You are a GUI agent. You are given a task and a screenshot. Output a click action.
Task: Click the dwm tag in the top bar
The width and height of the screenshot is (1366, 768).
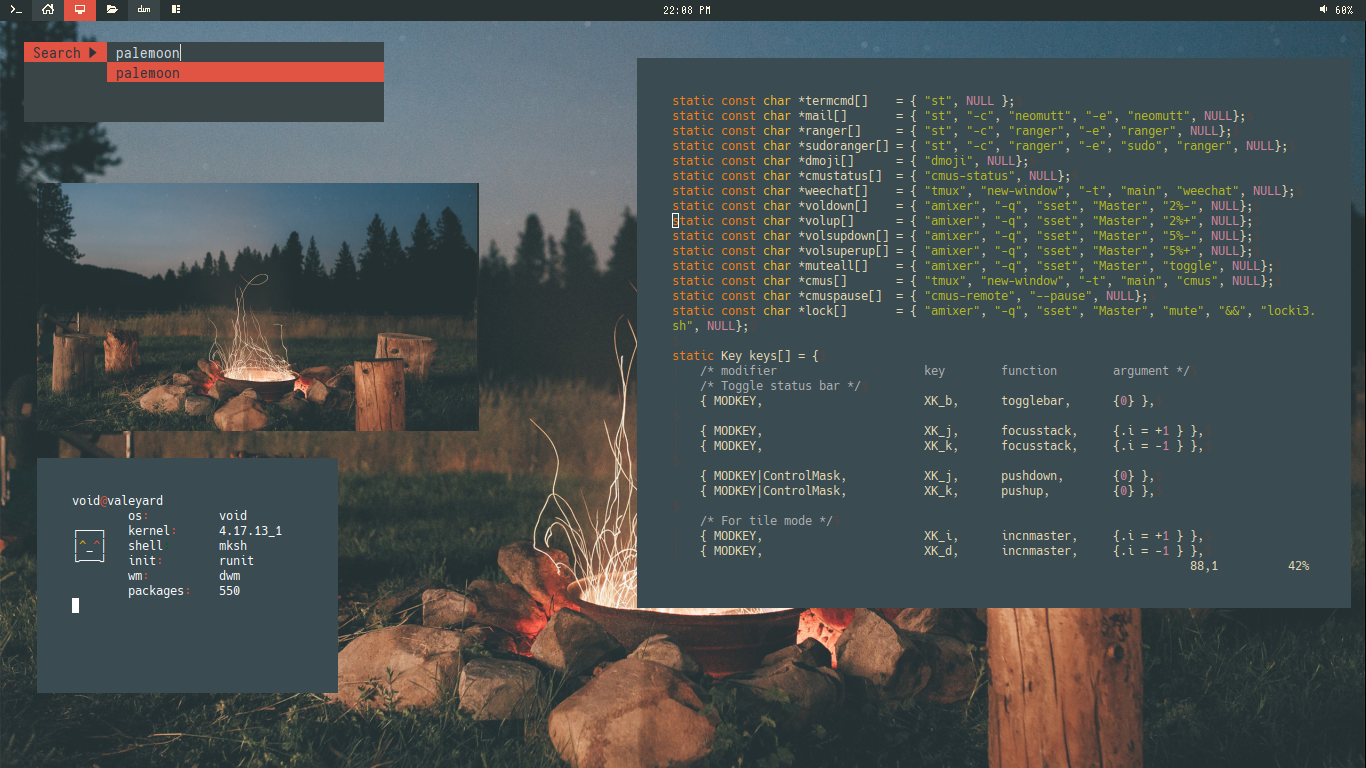144,10
